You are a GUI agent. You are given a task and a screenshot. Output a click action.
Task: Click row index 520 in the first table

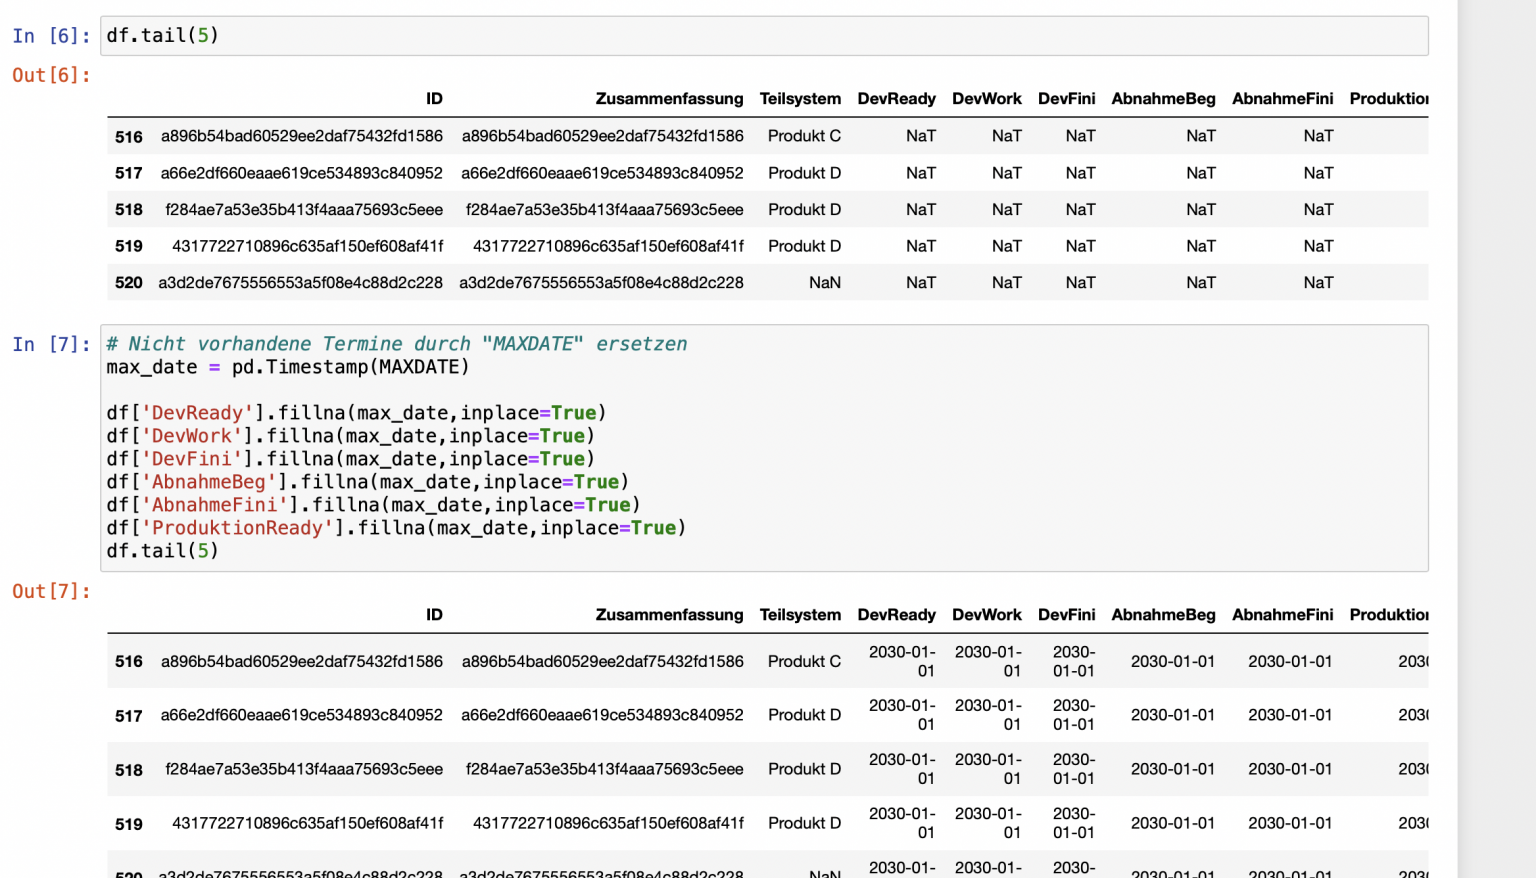coord(129,282)
